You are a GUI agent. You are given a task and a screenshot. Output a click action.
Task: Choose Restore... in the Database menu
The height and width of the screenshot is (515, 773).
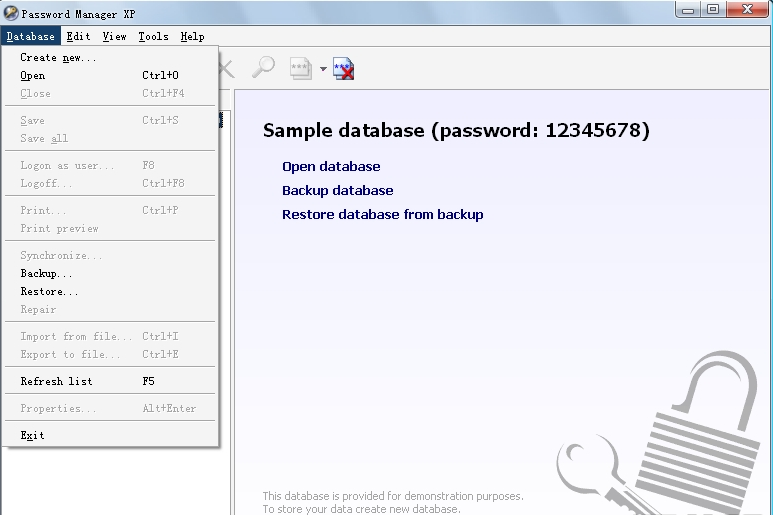point(110,292)
